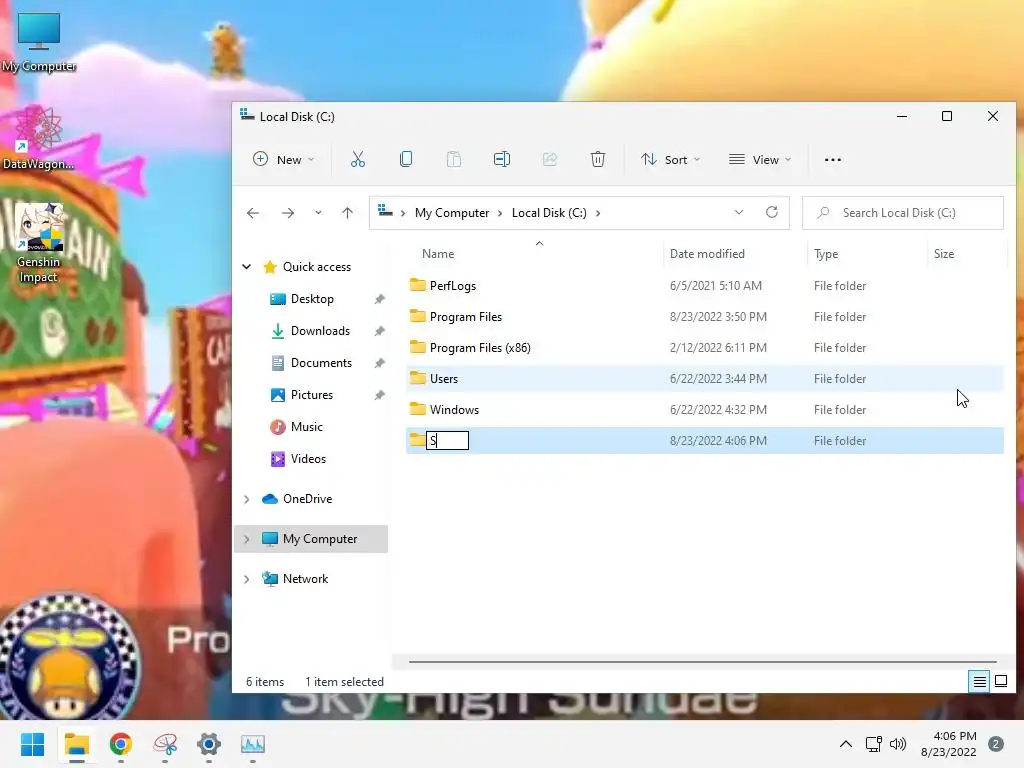Select Desktop in Quick access
The image size is (1024, 768).
pos(312,298)
